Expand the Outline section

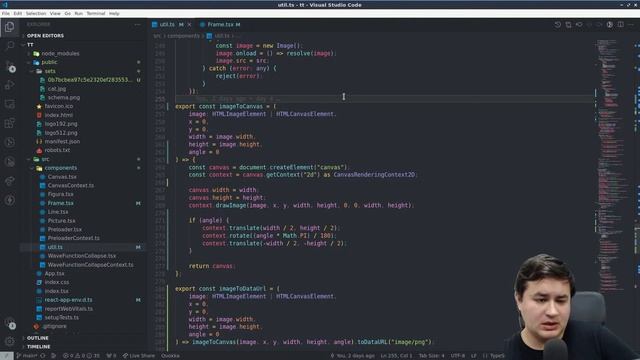[x=82, y=338]
